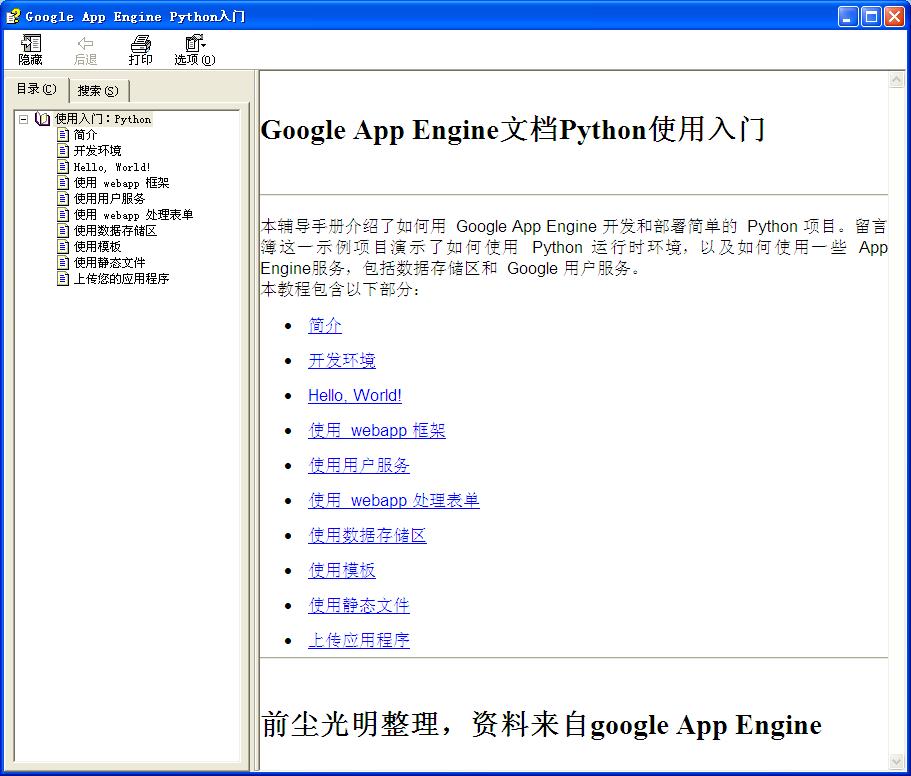This screenshot has height=776, width=911.
Task: Click the content pane scroll down arrow
Action: (896, 762)
